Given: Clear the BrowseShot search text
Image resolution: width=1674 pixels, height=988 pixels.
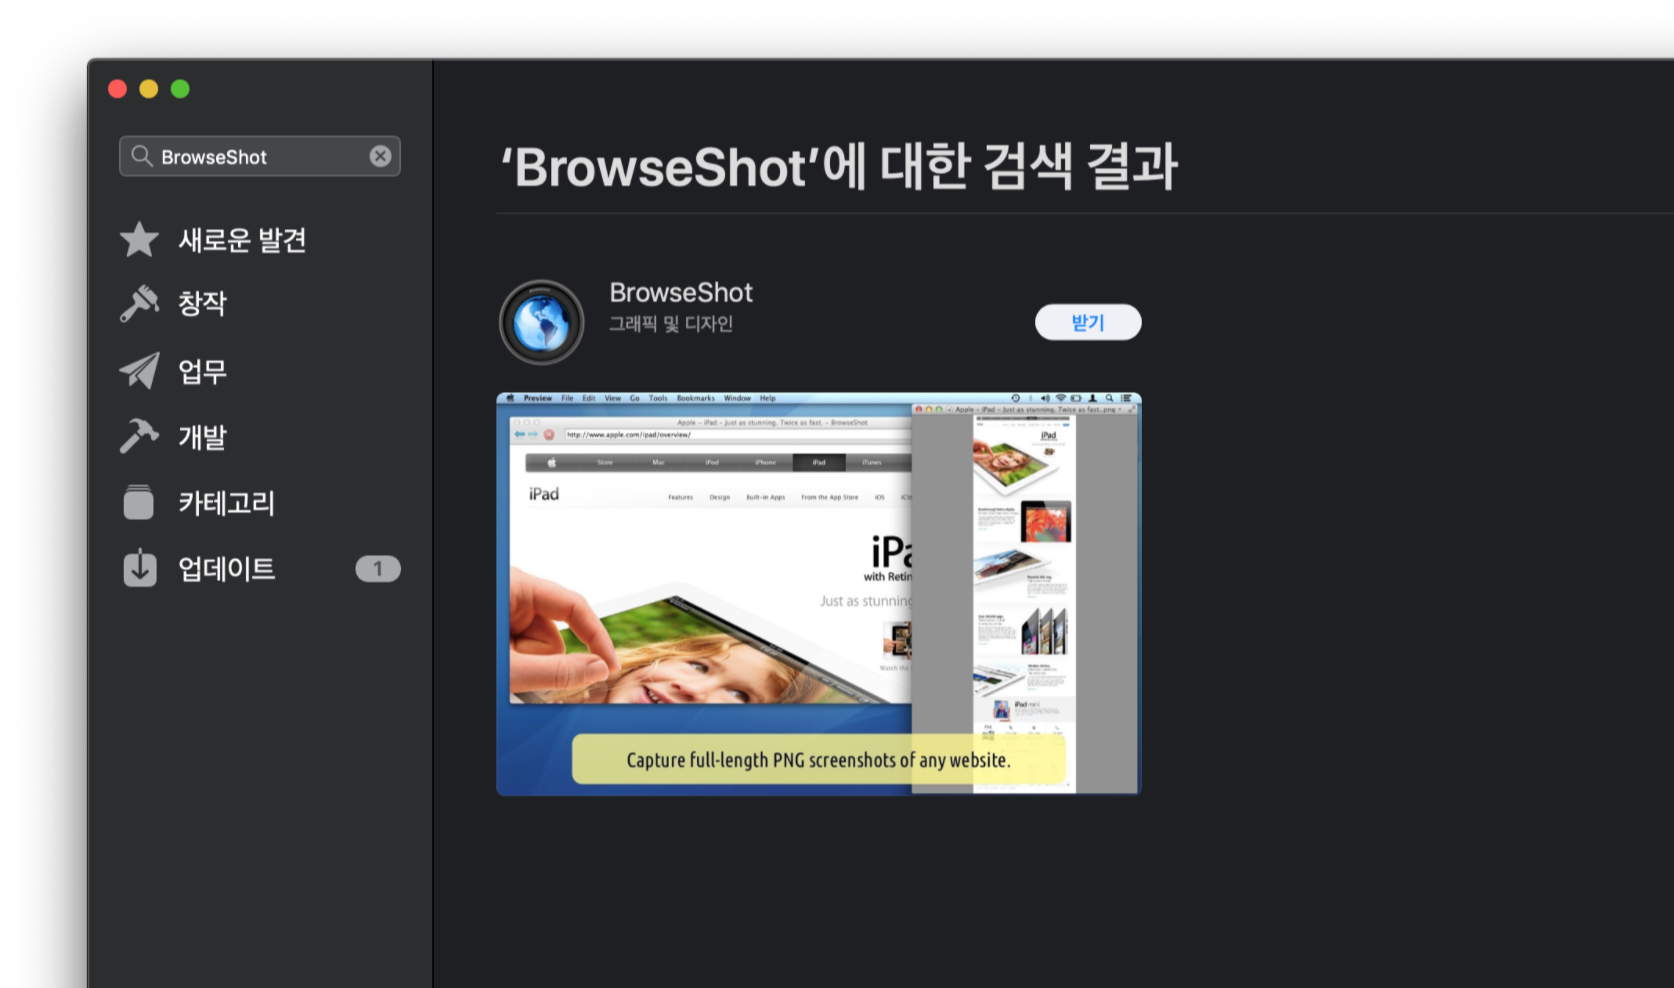Looking at the screenshot, I should pos(380,156).
